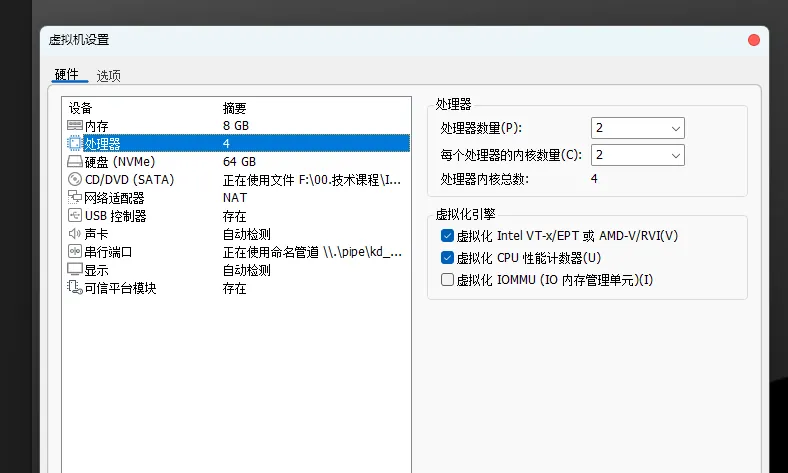The image size is (788, 473).
Task: Click the display (显示) monitor icon
Action: tap(75, 269)
